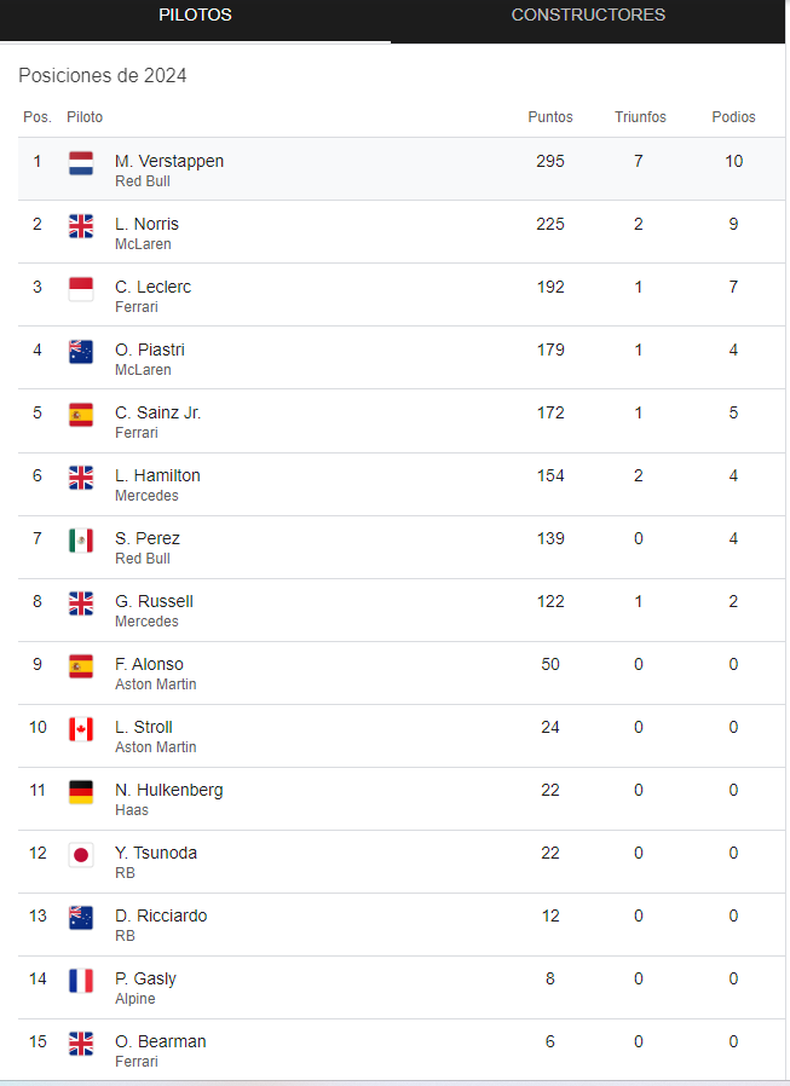Select the Pilotos tab
This screenshot has height=1086, width=790.
pos(195,15)
